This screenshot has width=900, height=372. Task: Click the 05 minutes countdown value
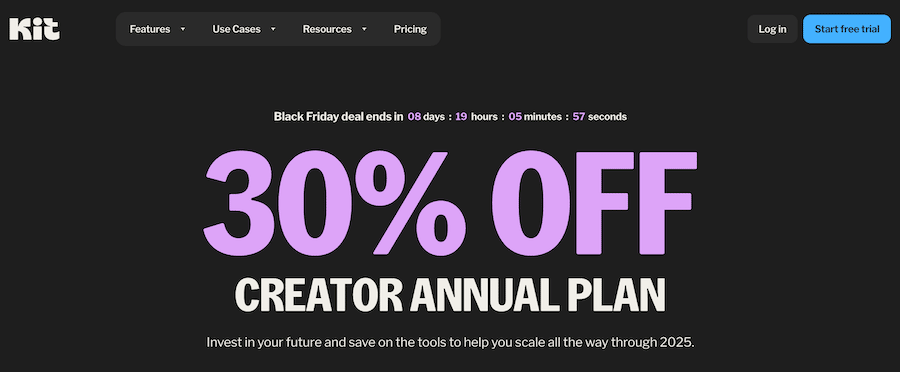[535, 117]
